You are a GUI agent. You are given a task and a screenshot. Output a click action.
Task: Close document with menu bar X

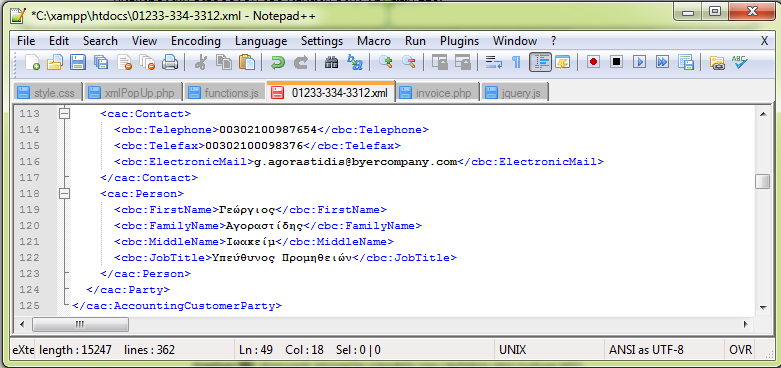click(764, 41)
